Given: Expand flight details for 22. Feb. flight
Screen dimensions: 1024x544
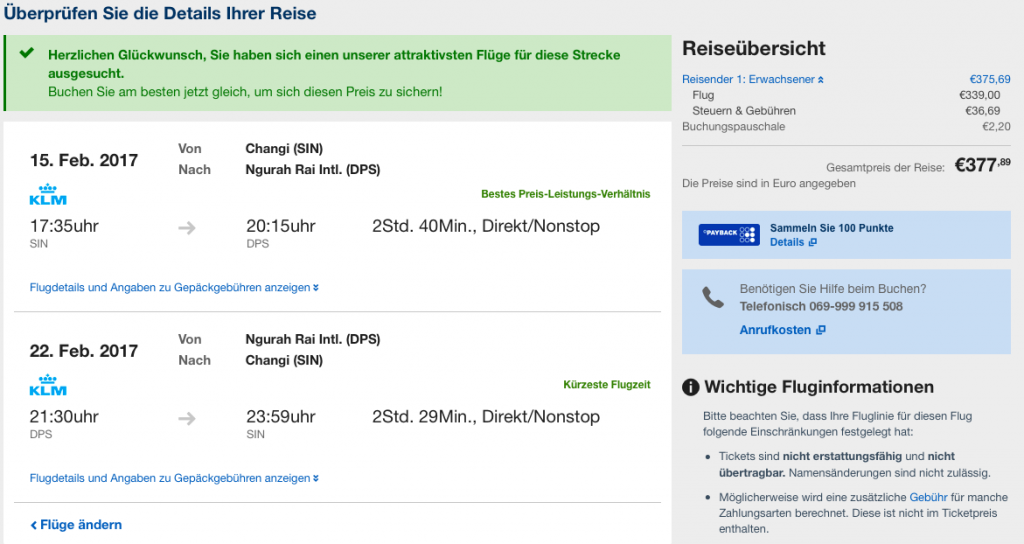Looking at the screenshot, I should pyautogui.click(x=174, y=478).
